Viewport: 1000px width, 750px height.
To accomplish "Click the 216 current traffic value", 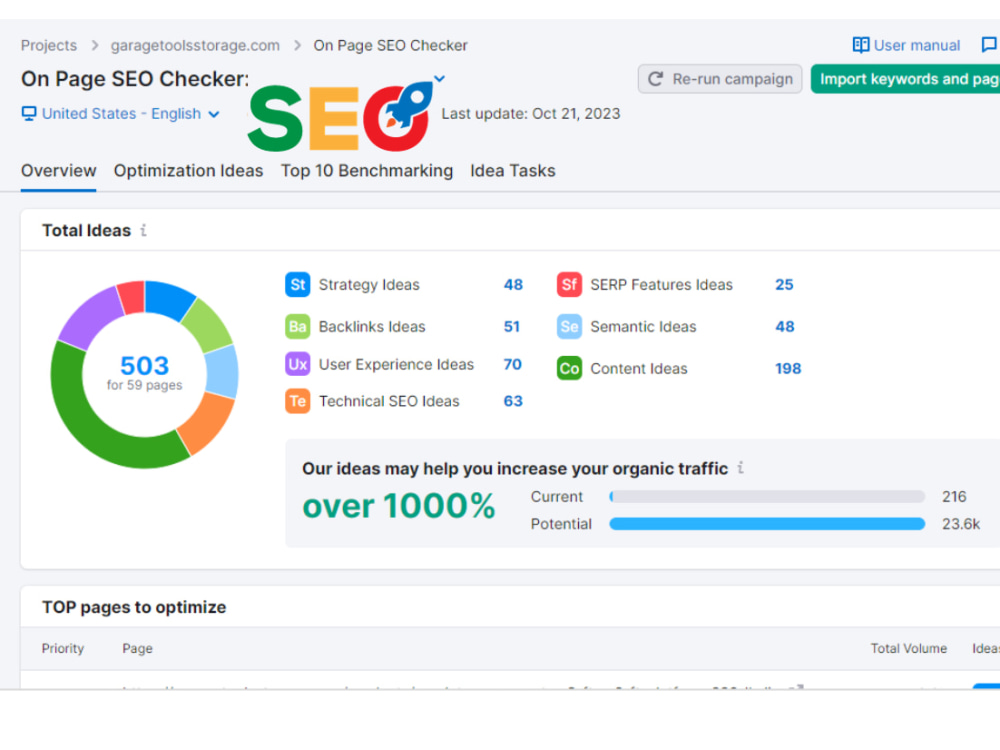I will pos(954,497).
